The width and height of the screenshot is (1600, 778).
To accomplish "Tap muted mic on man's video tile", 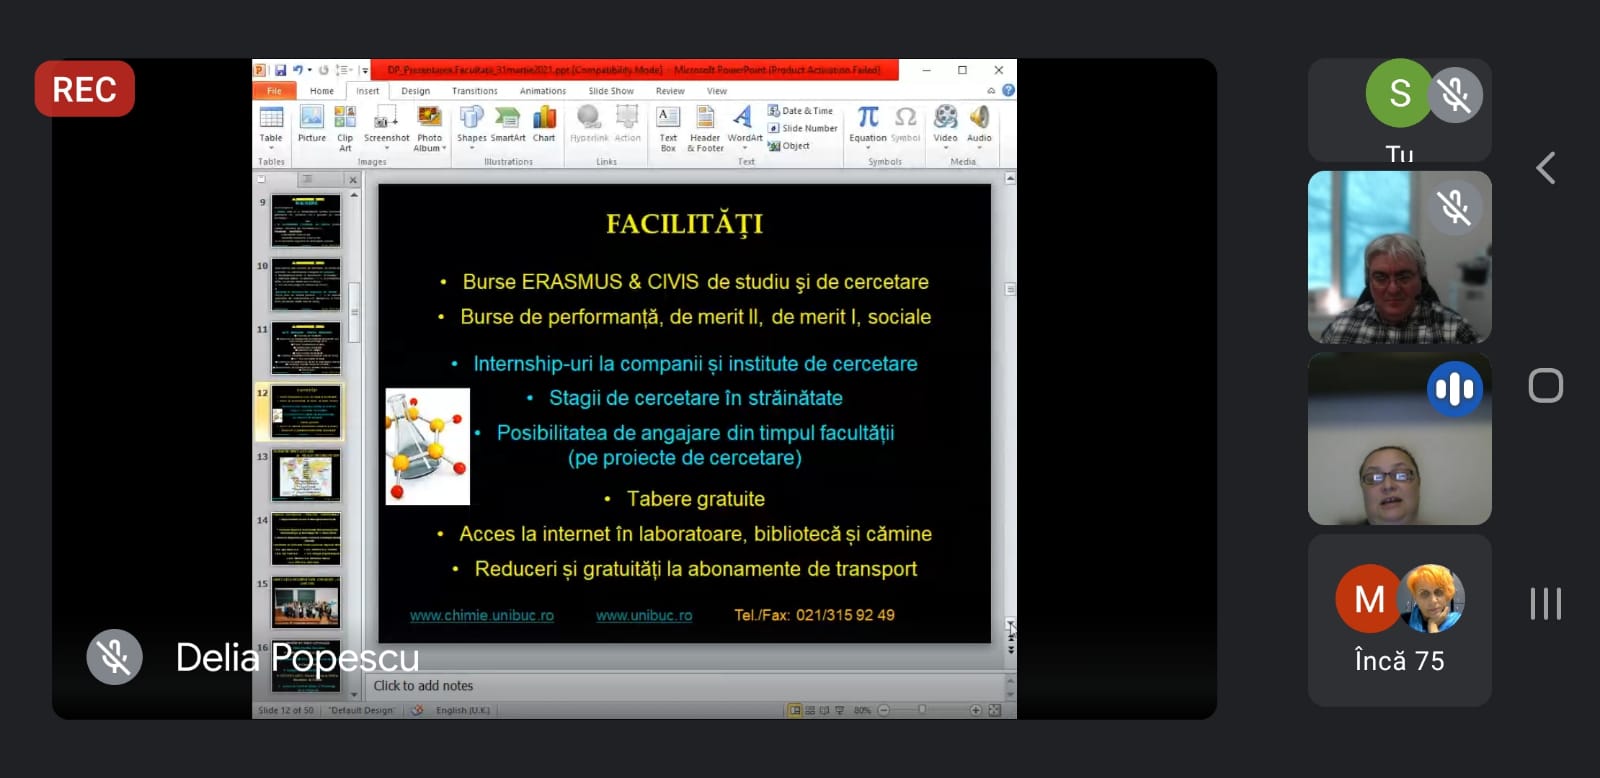I will (x=1454, y=207).
